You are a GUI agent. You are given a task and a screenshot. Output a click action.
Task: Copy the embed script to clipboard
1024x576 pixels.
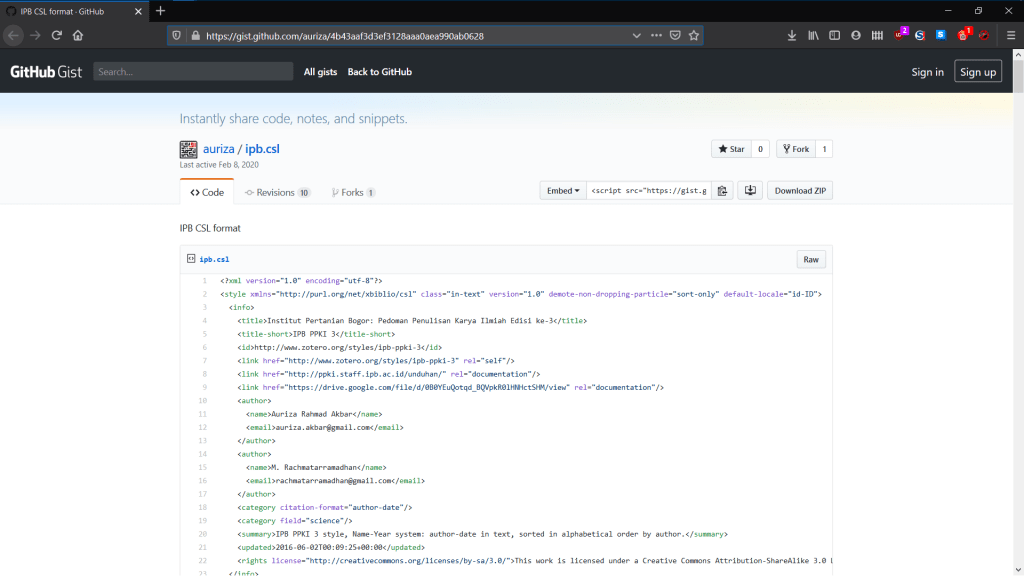click(x=723, y=191)
